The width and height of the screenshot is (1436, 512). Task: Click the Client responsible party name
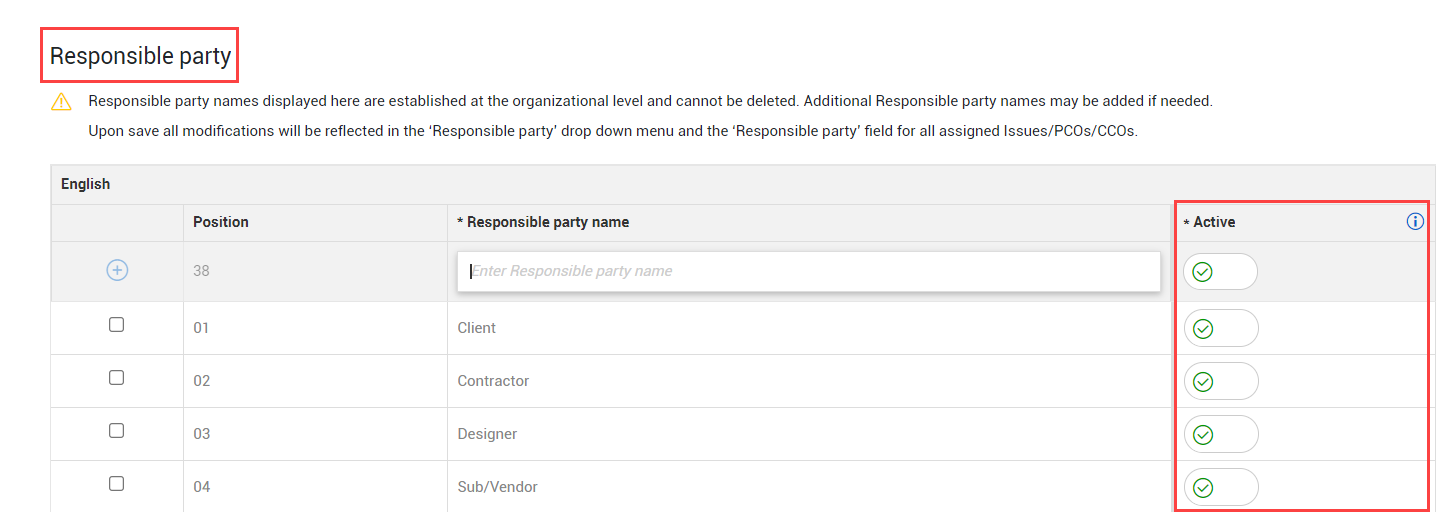[x=477, y=328]
